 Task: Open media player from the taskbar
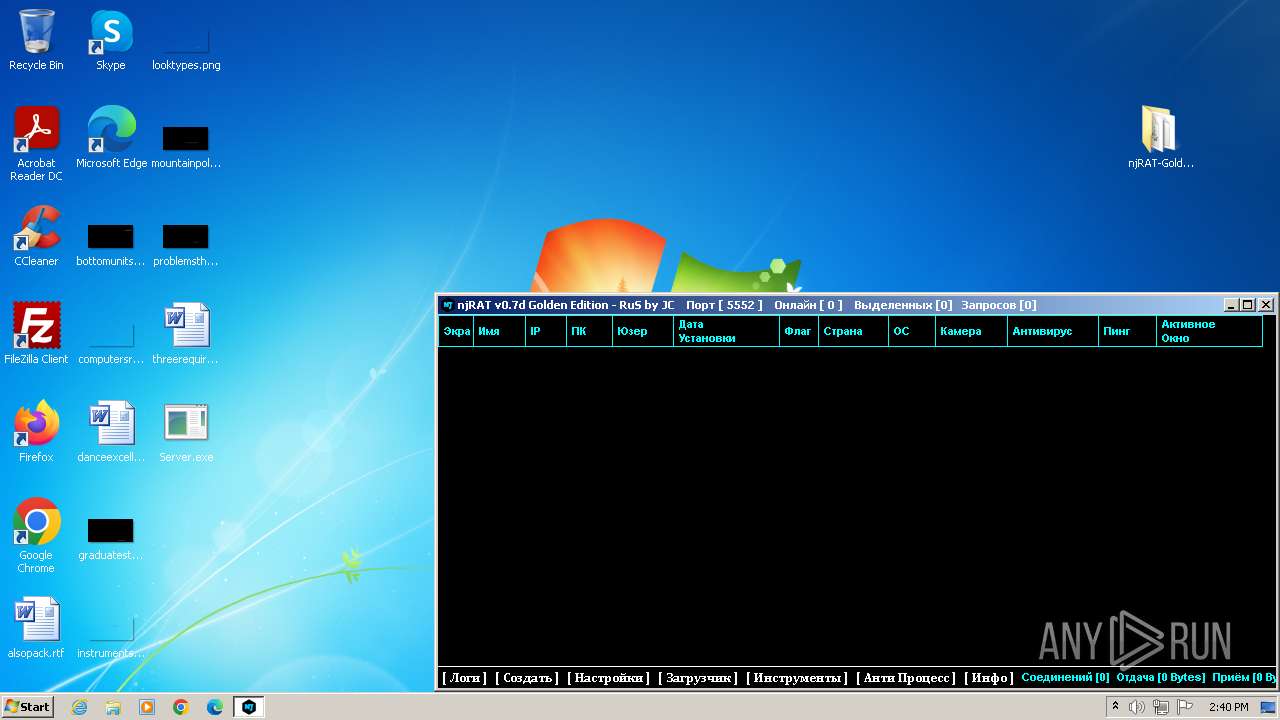147,707
